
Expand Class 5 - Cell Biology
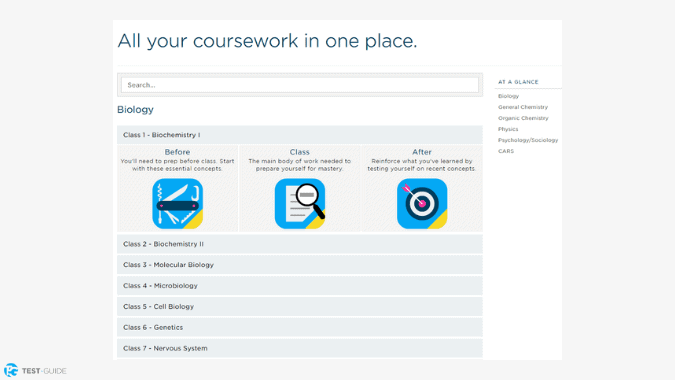point(300,306)
